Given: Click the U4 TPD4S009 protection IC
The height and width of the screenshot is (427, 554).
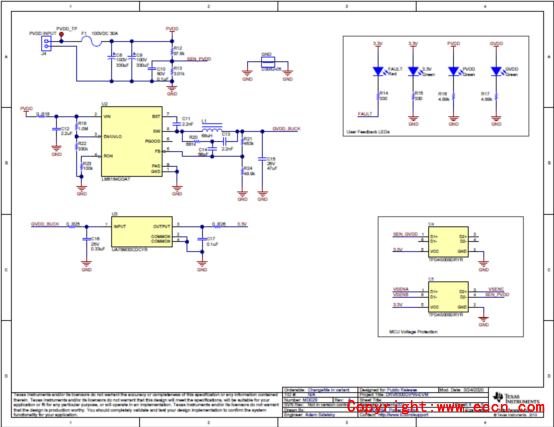Looking at the screenshot, I should click(448, 242).
